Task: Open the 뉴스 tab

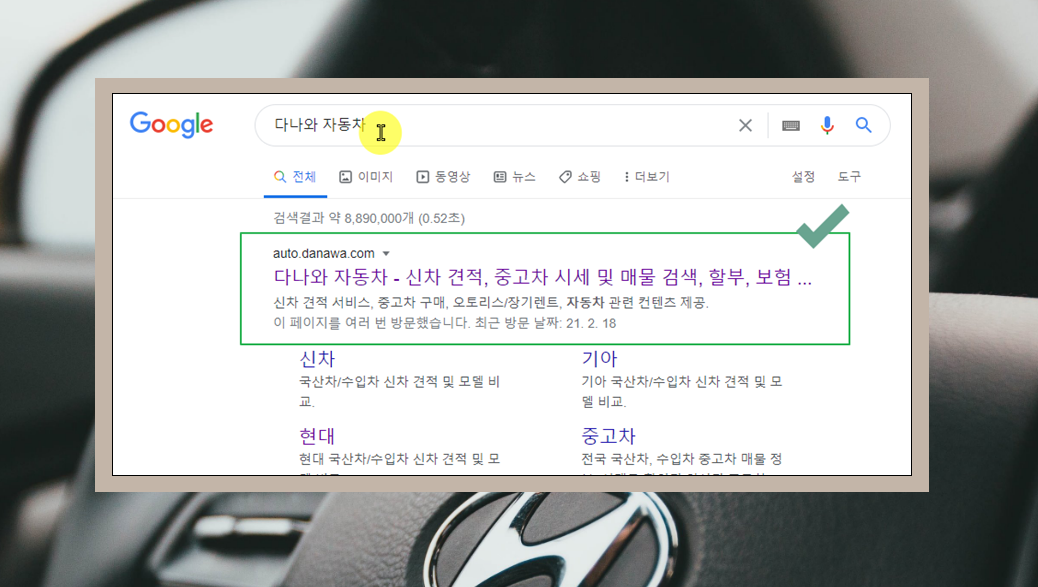Action: (514, 177)
